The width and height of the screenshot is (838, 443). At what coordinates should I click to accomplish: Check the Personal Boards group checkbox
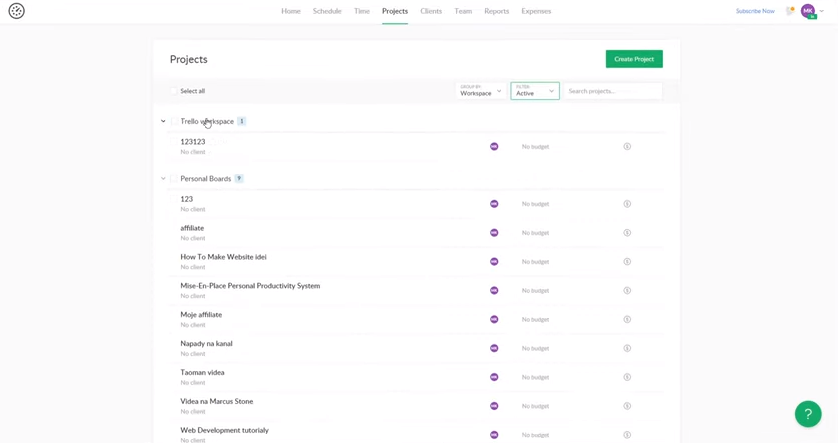(x=174, y=179)
